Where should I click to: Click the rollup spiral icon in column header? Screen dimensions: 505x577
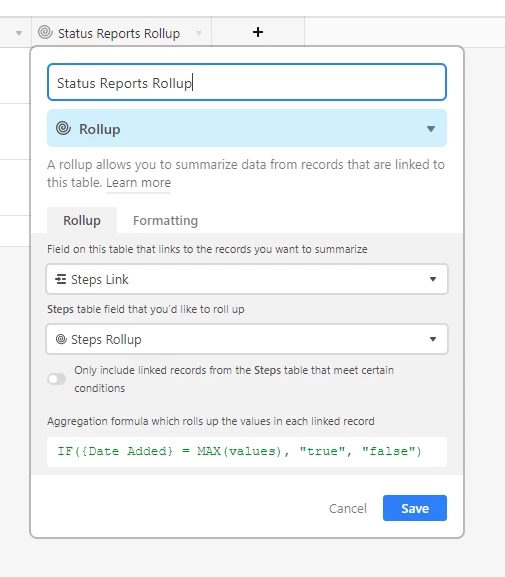(x=45, y=32)
